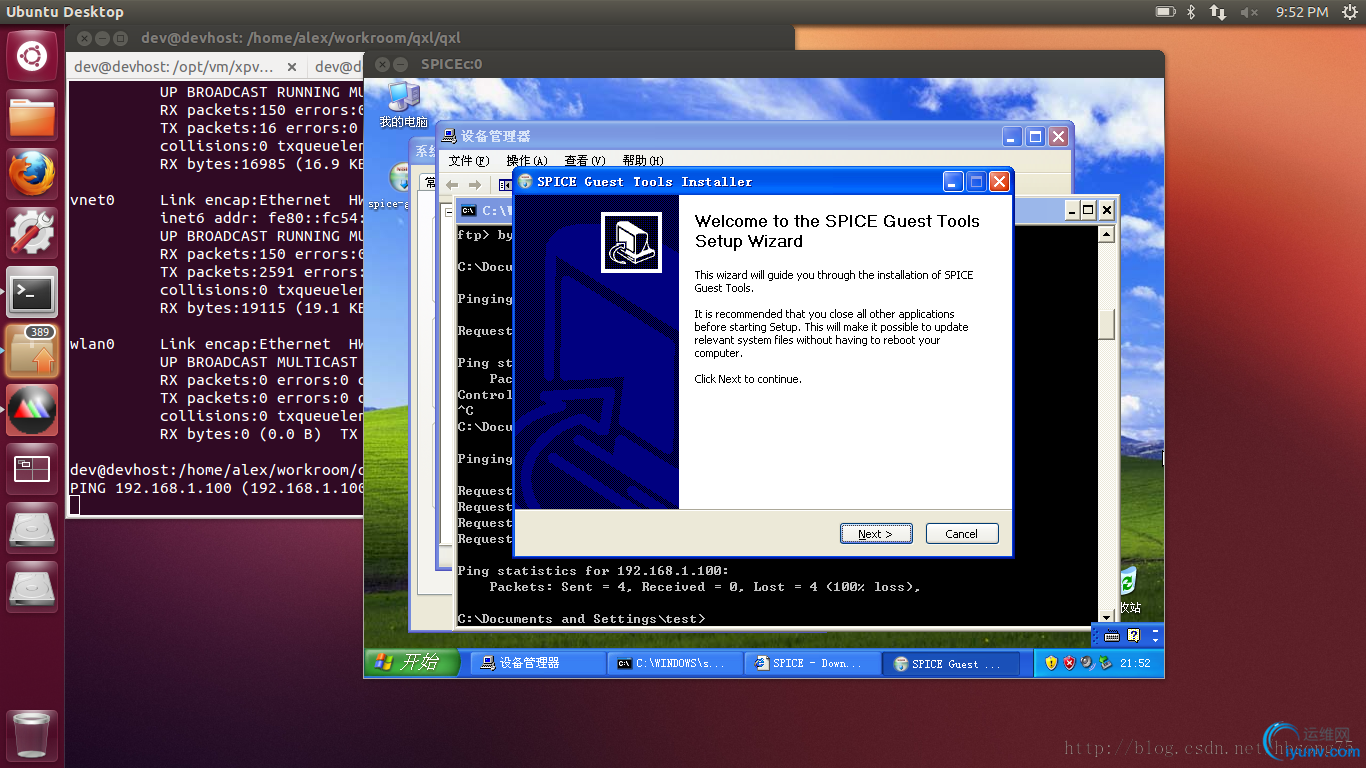The image size is (1366, 768).
Task: Close the Ubuntu terminal window
Action: tap(85, 38)
